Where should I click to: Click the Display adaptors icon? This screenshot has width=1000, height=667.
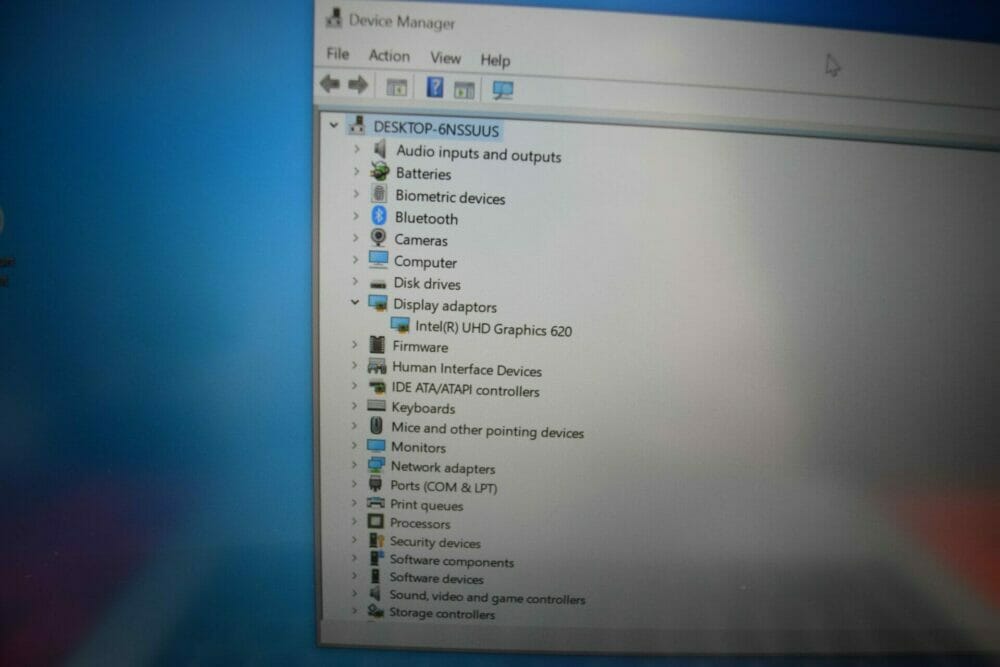(x=378, y=303)
